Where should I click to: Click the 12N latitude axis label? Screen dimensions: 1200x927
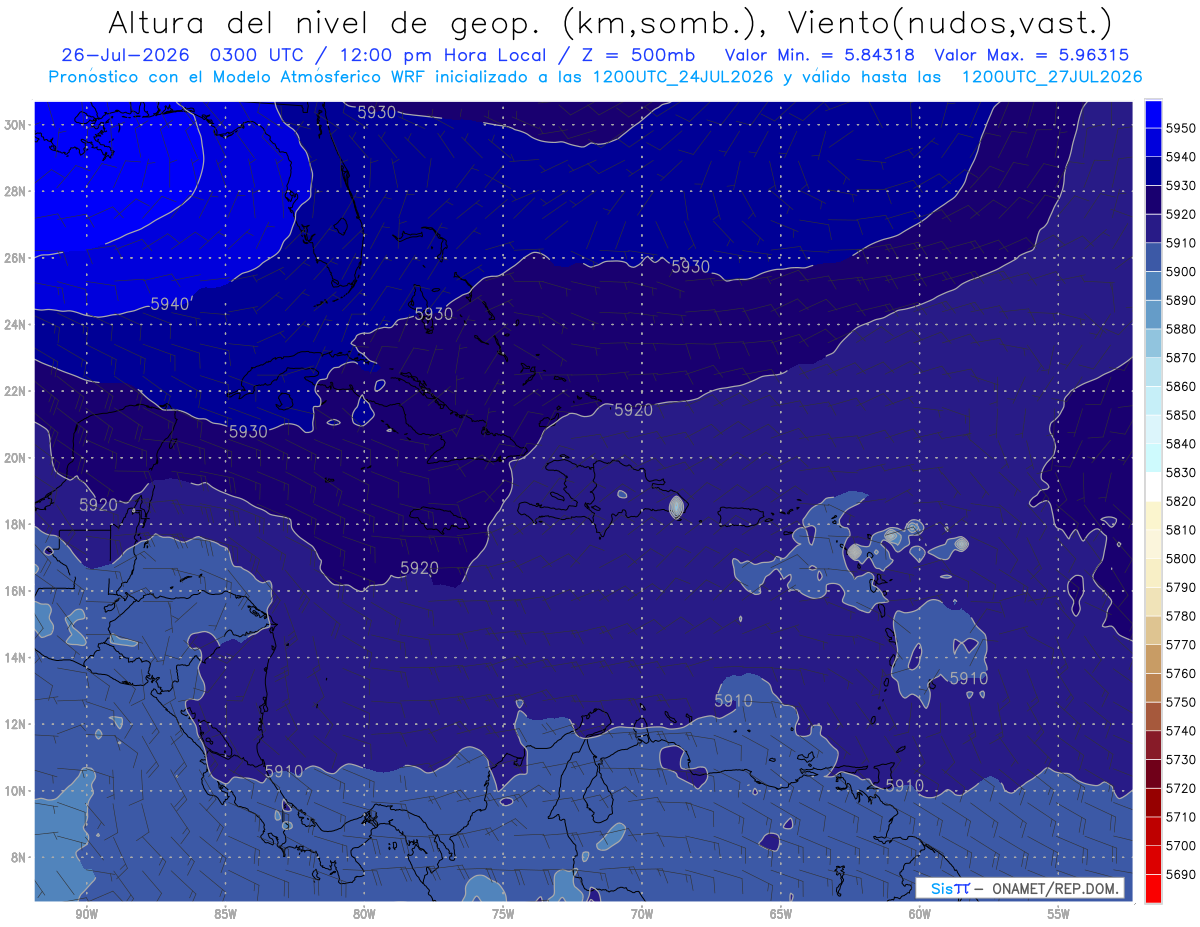(x=16, y=724)
